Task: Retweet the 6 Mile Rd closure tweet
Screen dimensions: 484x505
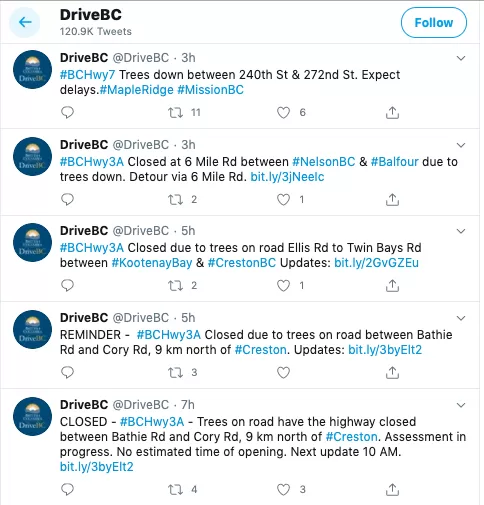Action: point(175,200)
